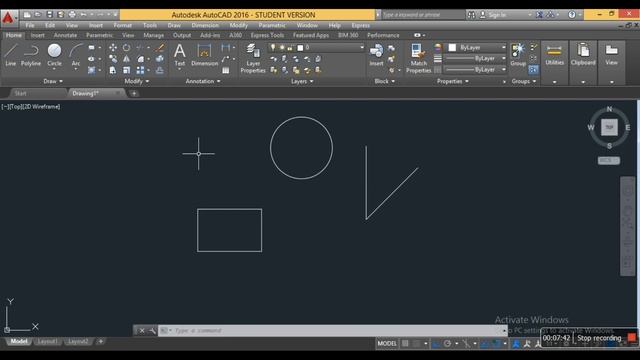Expand the Properties panel

[x=453, y=81]
